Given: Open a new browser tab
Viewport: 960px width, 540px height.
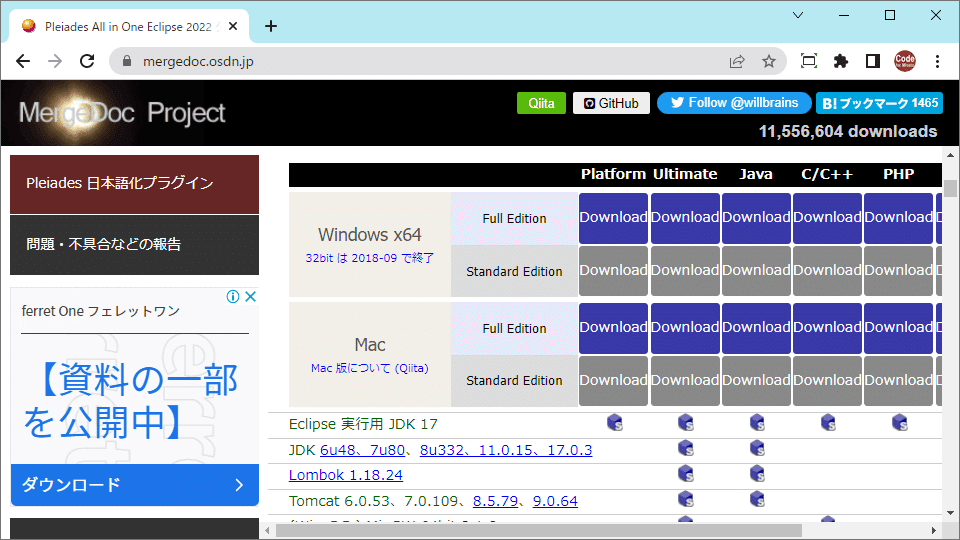Looking at the screenshot, I should pos(271,26).
